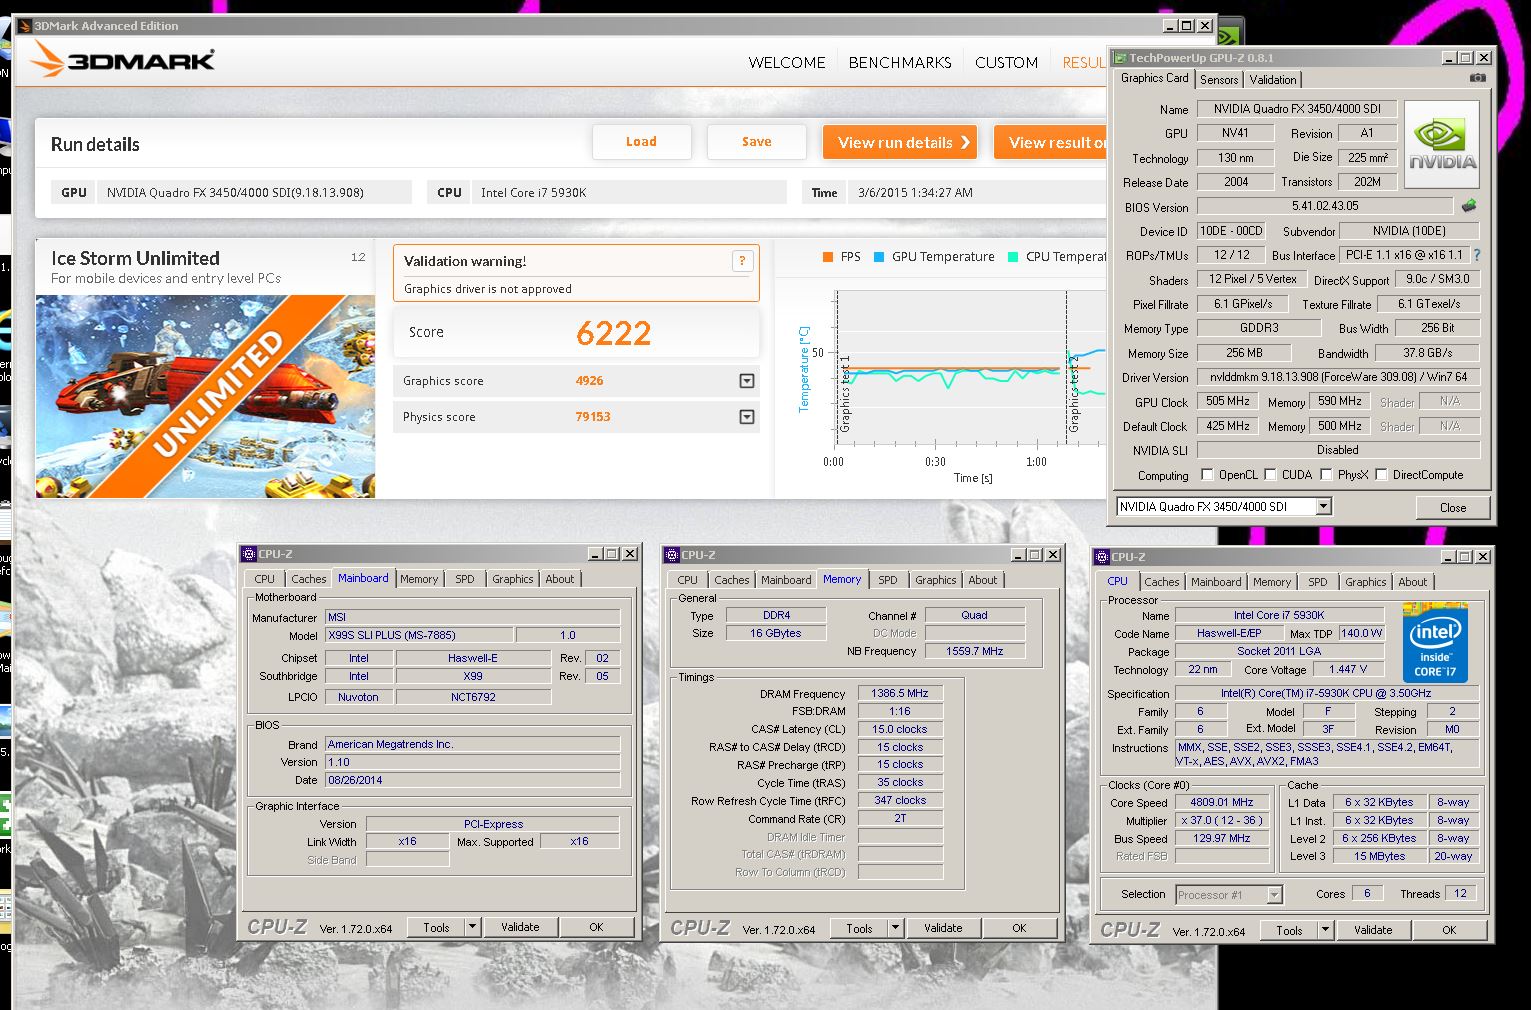Click the X99S SLI PLUS model field
This screenshot has height=1010, width=1531.
pyautogui.click(x=418, y=635)
